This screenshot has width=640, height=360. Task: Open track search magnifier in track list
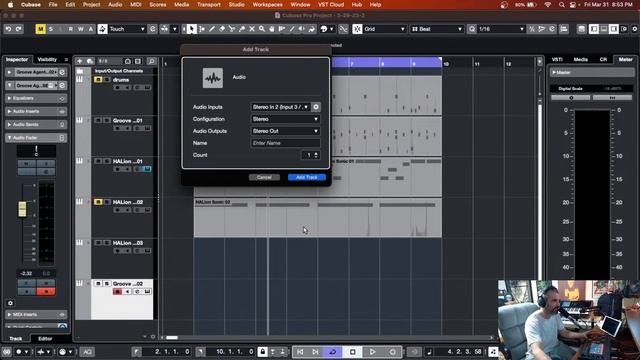[151, 61]
